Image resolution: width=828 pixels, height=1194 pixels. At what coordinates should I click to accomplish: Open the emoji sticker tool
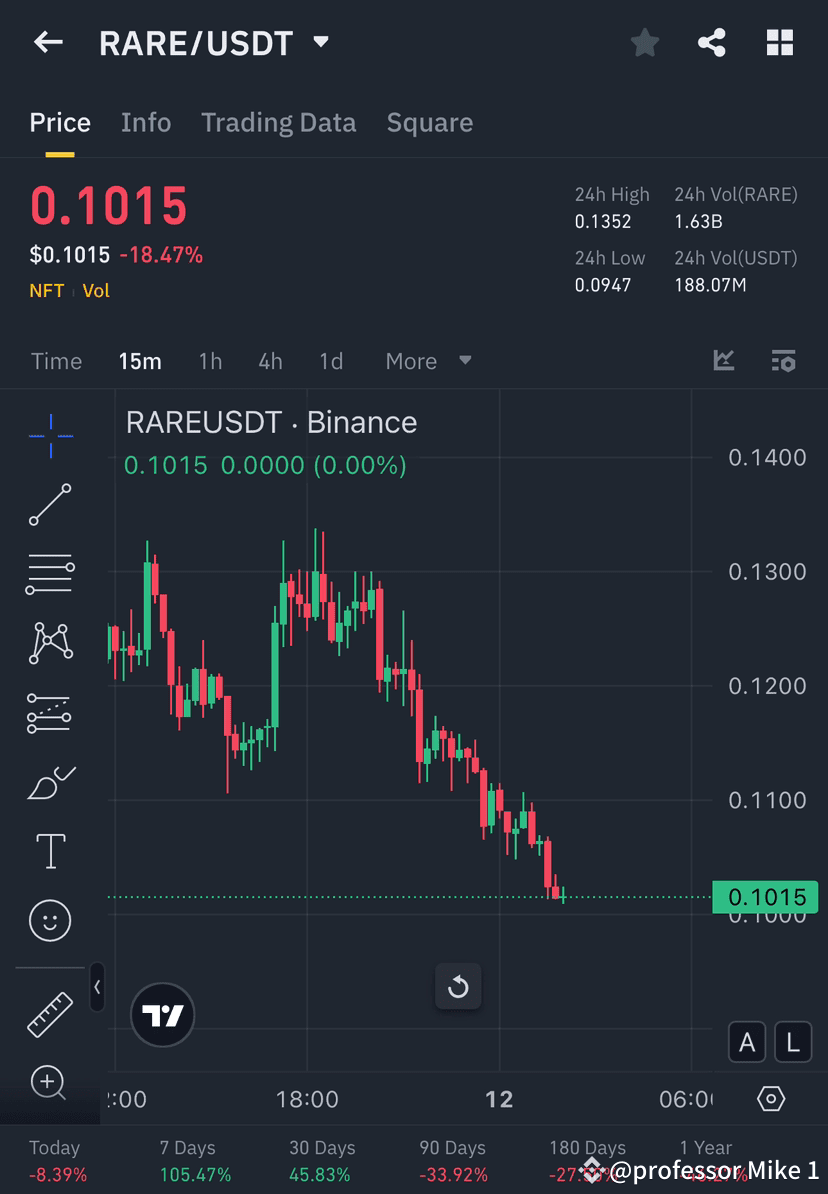[x=49, y=920]
